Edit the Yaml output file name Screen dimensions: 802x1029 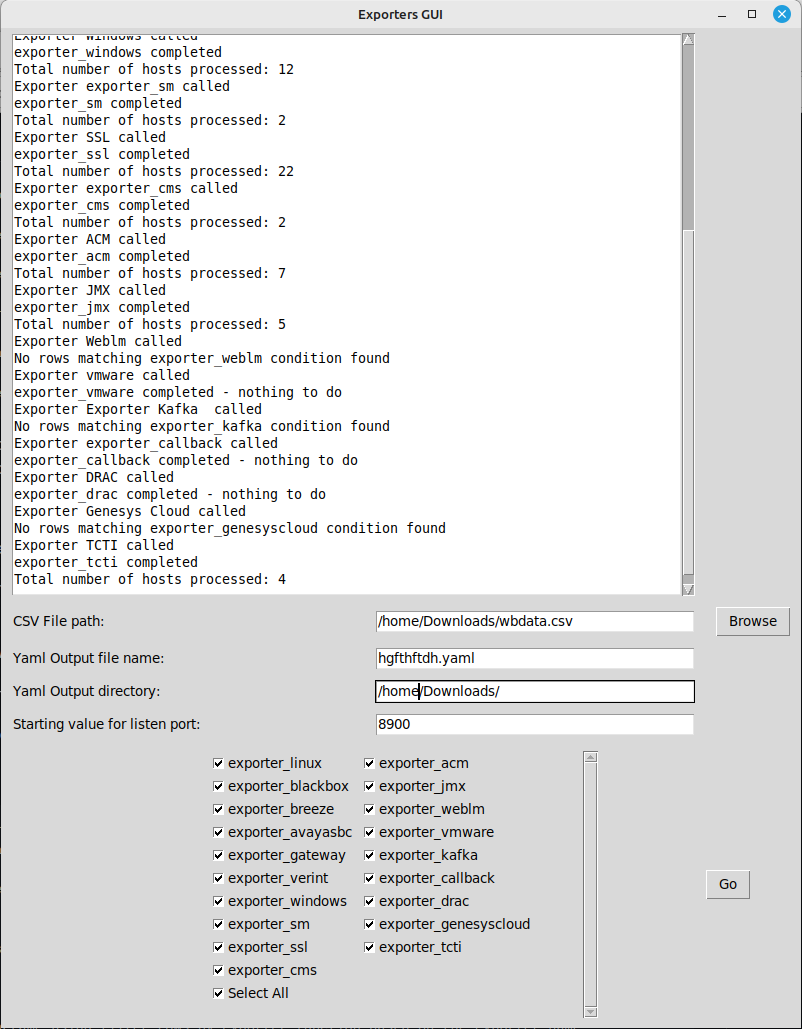point(534,658)
